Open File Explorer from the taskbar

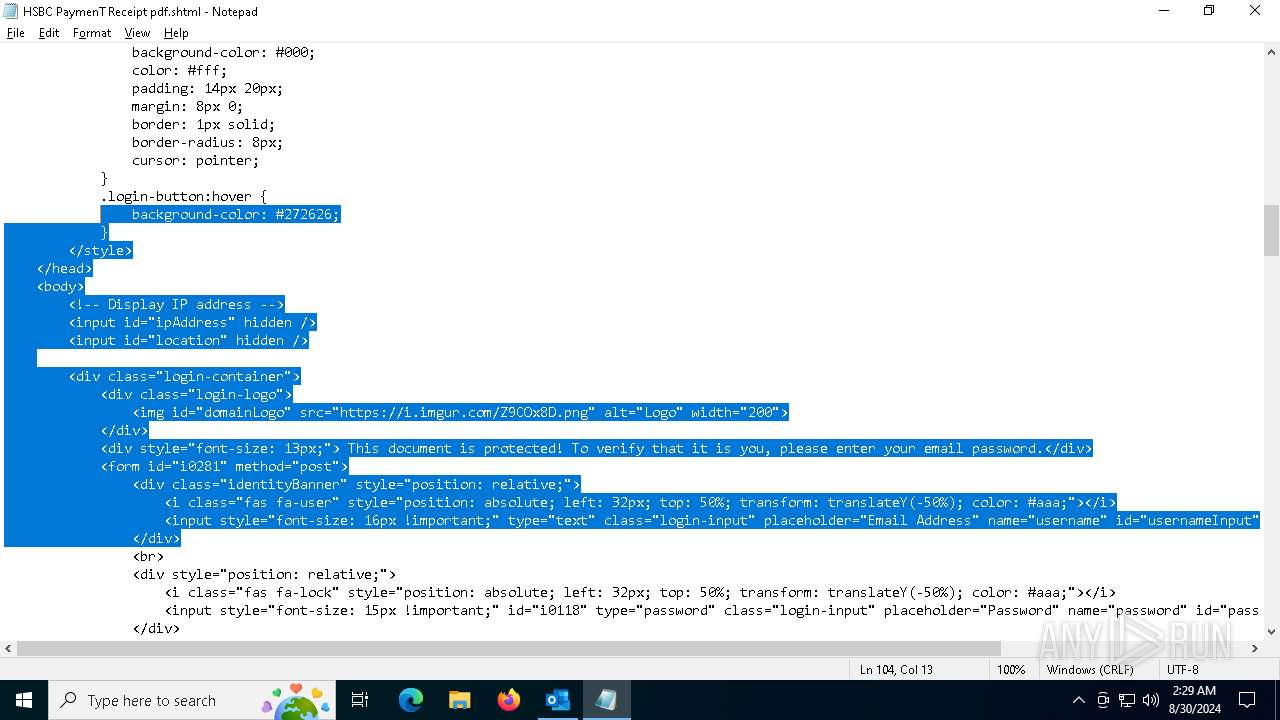pyautogui.click(x=459, y=700)
